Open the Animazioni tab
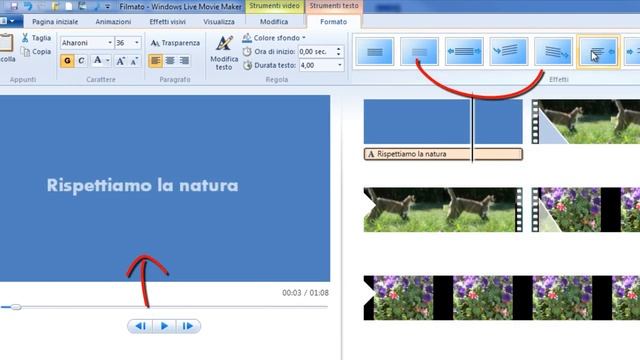 point(113,22)
